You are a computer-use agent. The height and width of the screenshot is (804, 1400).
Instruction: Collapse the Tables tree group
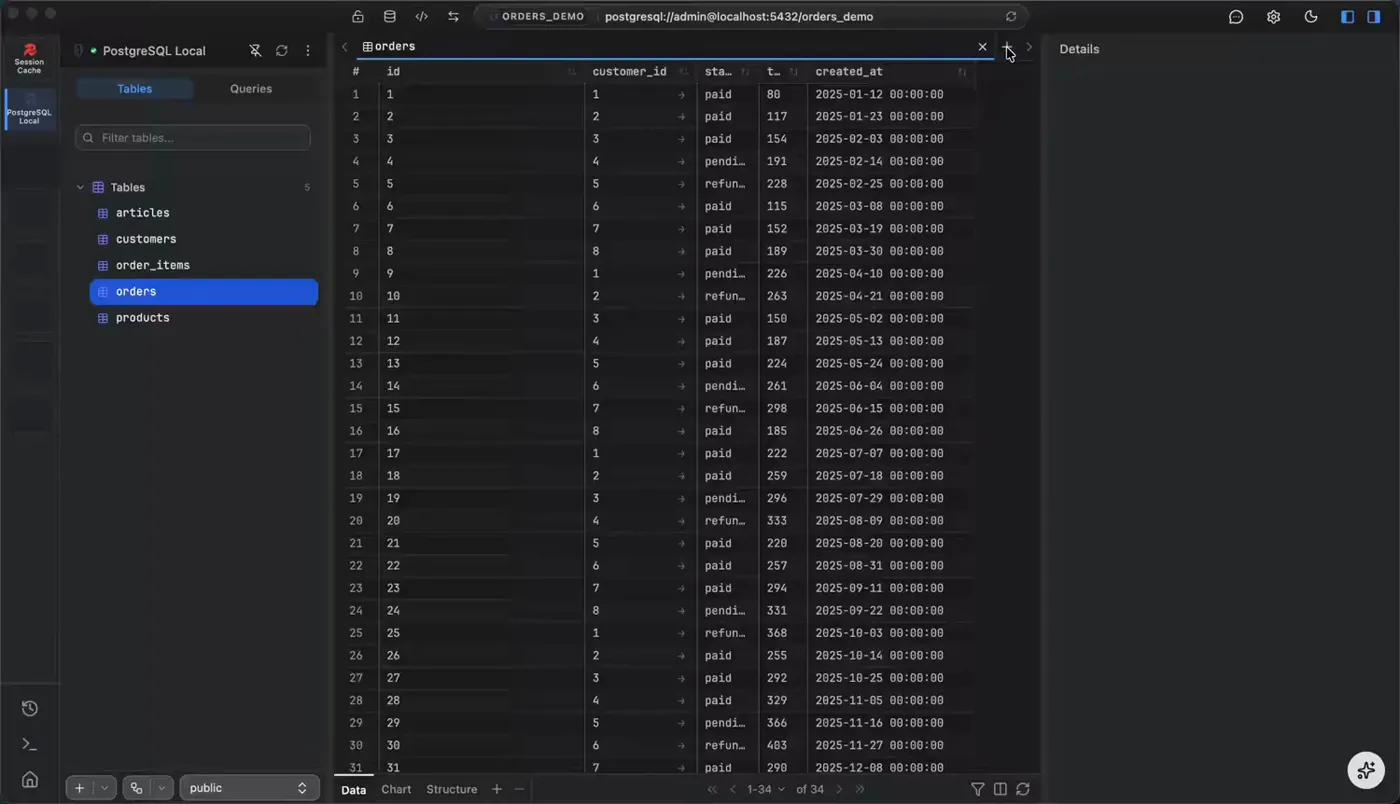click(x=81, y=187)
